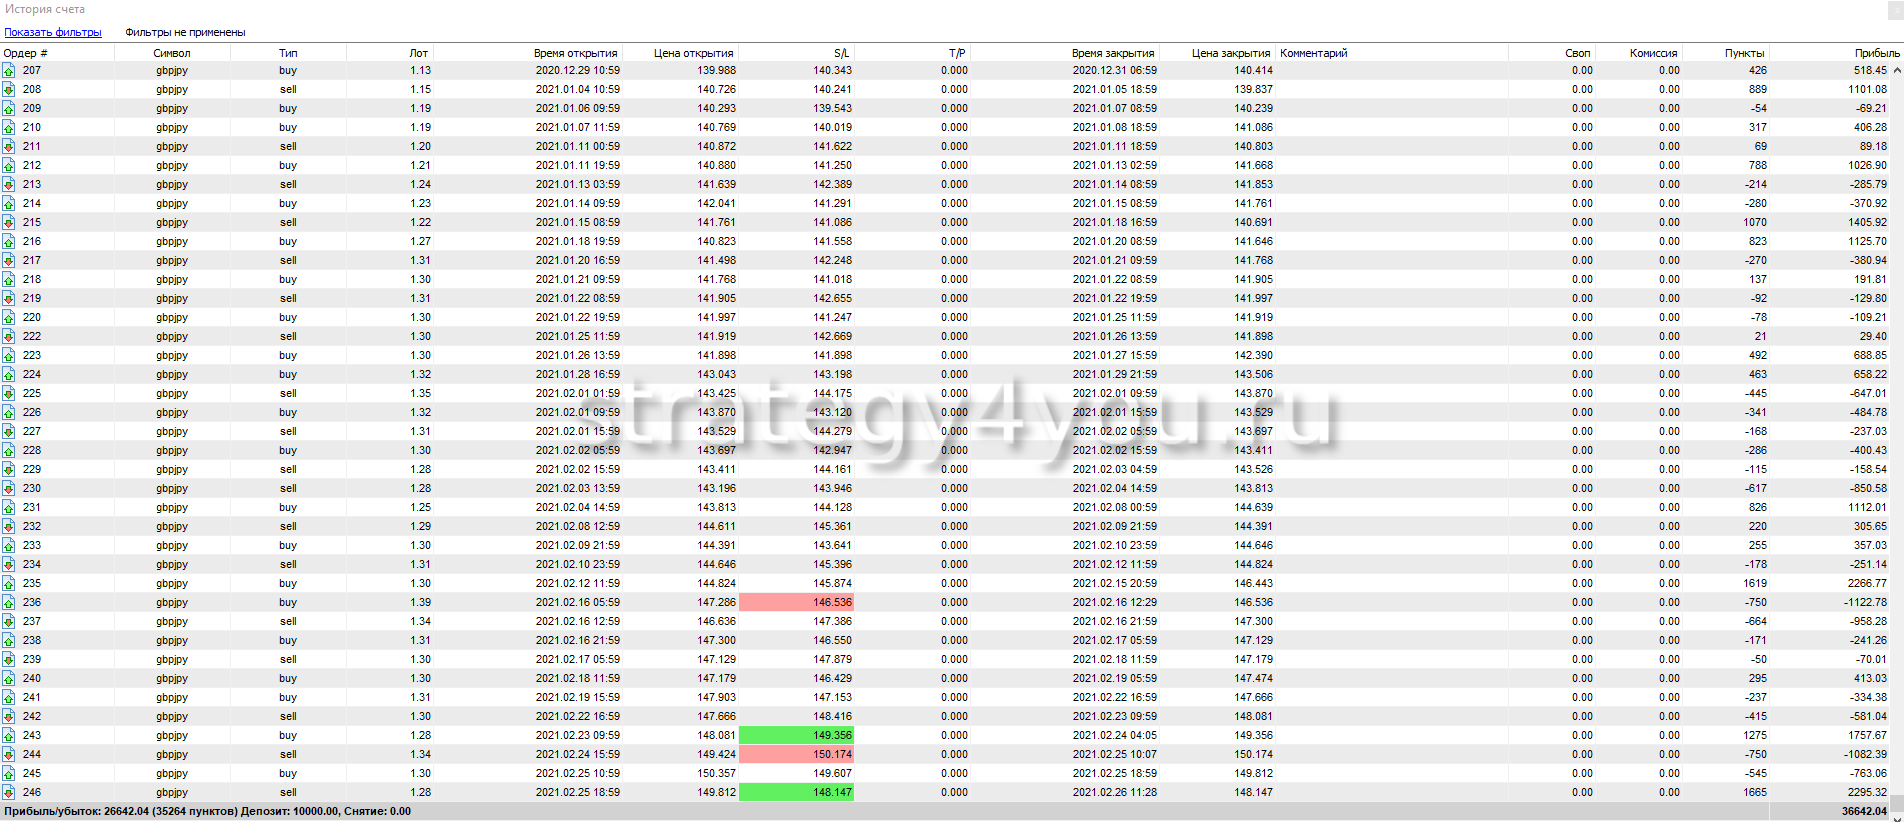Click the icon beside order 222
Viewport: 1904px width, 822px height.
click(9, 337)
